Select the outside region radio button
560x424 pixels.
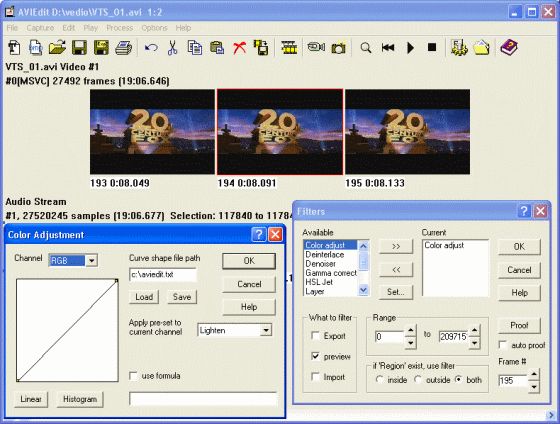[418, 380]
